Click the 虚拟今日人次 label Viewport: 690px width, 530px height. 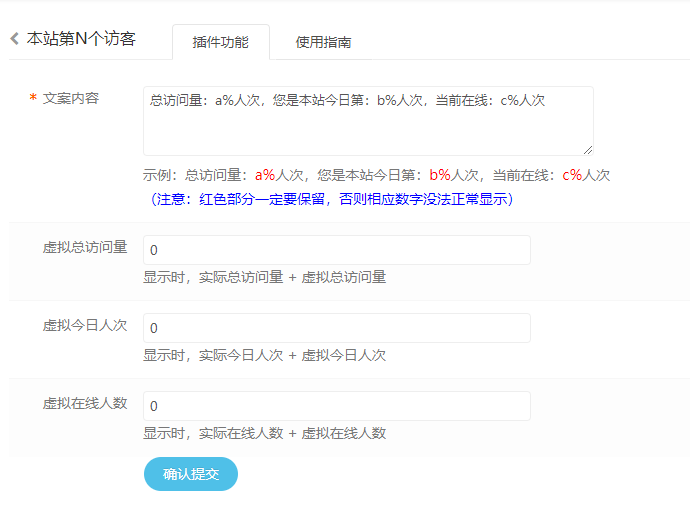[85, 326]
